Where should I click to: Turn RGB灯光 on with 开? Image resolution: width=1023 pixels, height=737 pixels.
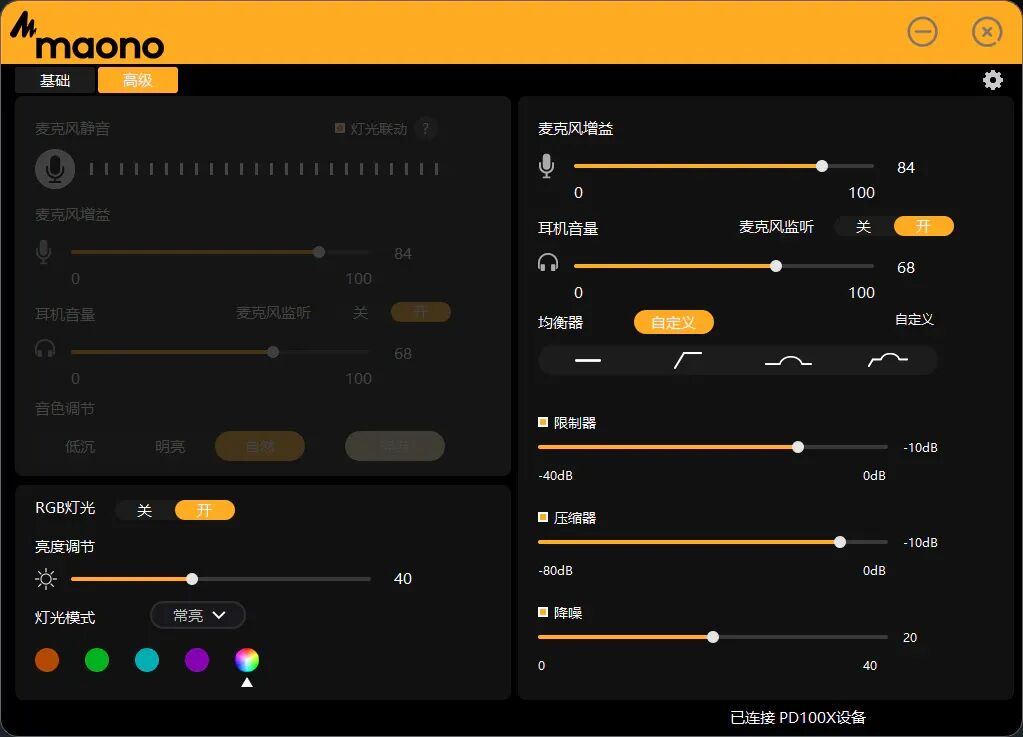tap(205, 510)
